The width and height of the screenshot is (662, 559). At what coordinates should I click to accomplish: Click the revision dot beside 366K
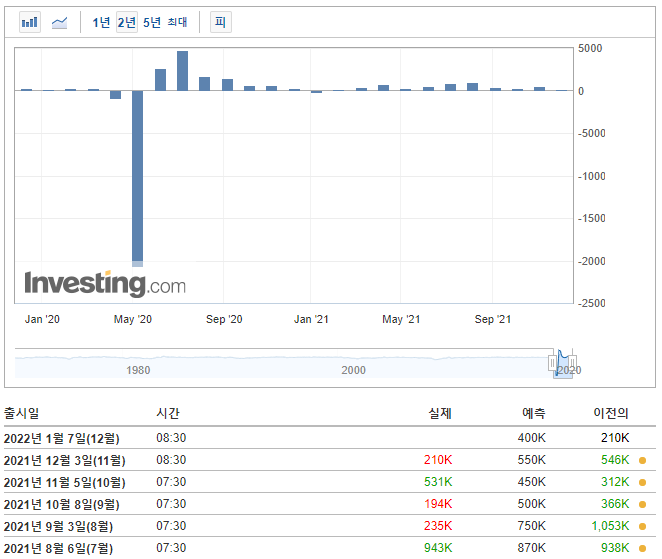643,504
